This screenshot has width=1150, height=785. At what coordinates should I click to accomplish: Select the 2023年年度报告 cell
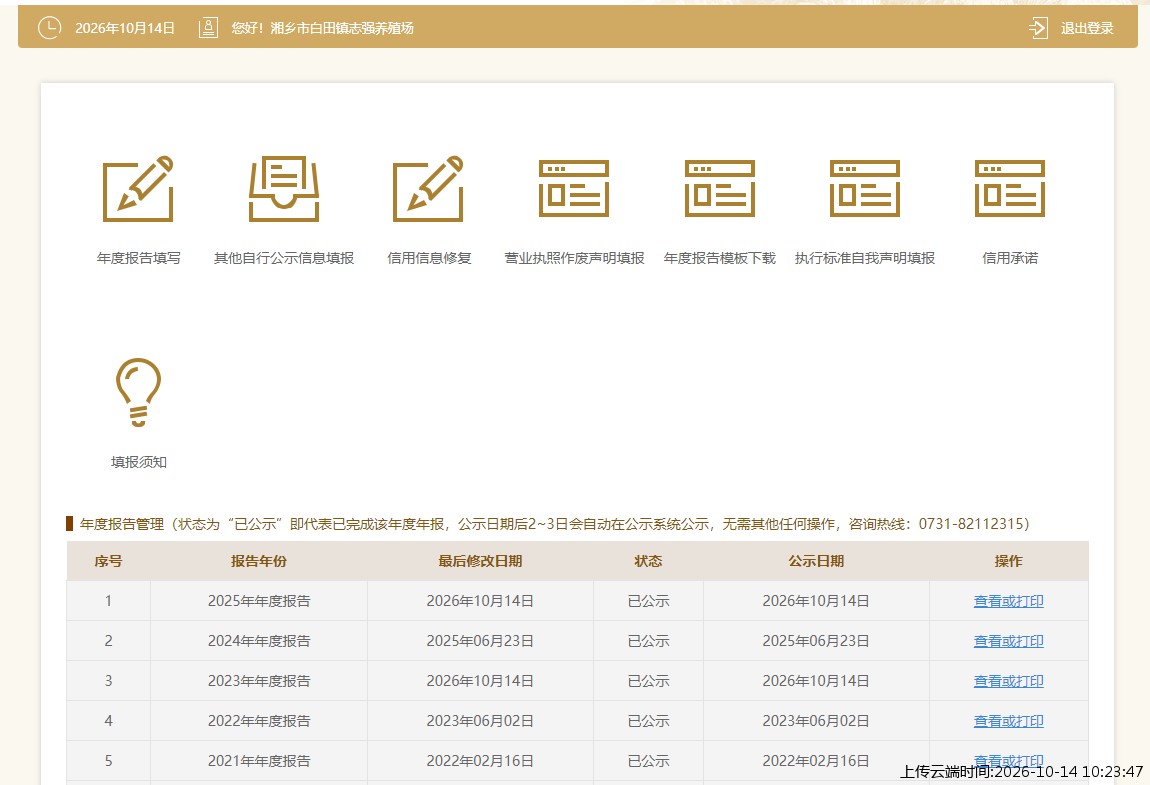click(x=259, y=681)
